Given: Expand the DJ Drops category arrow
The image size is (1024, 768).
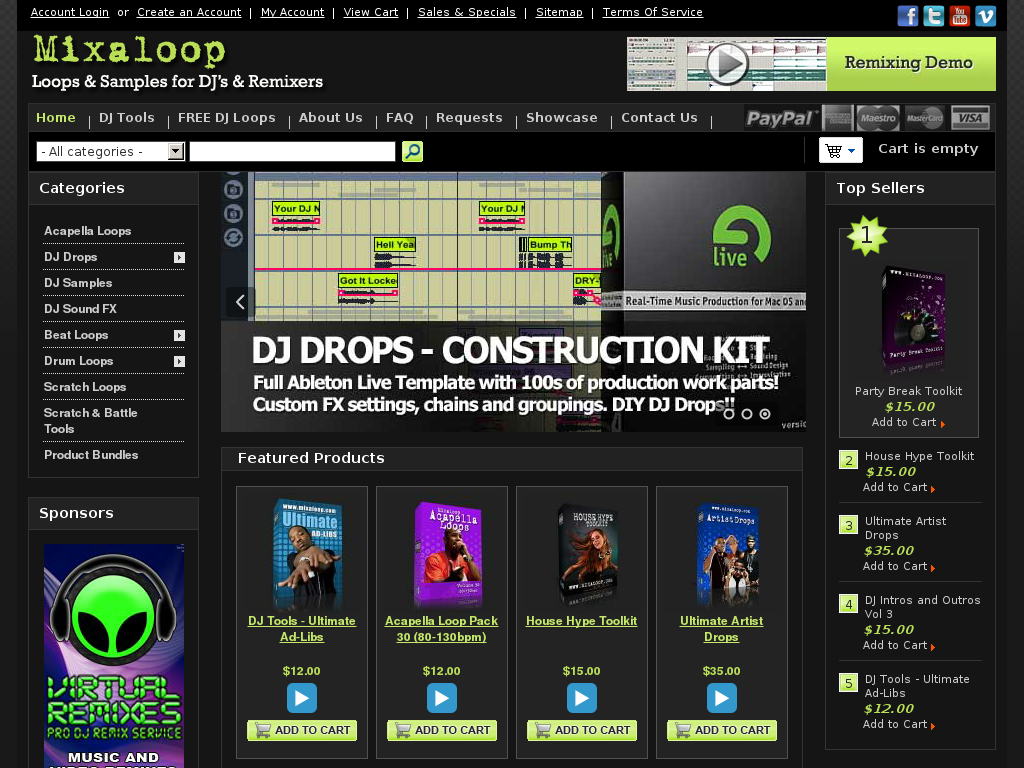Looking at the screenshot, I should coord(180,257).
